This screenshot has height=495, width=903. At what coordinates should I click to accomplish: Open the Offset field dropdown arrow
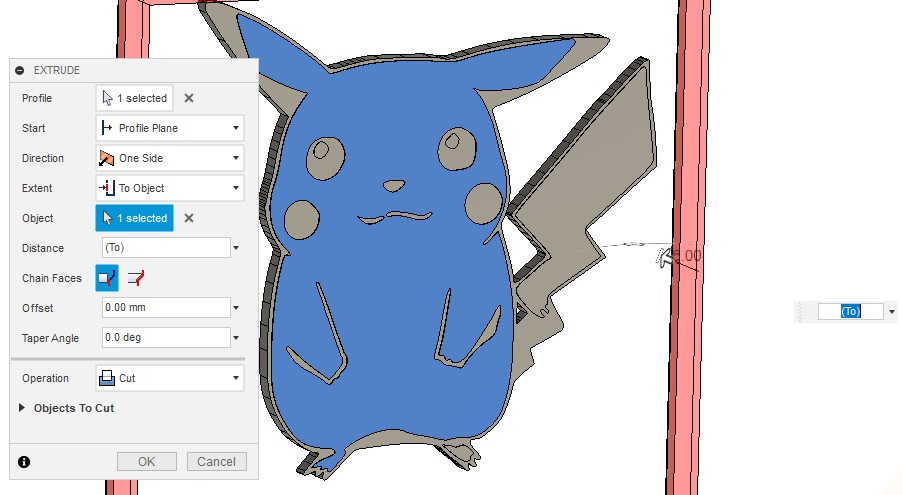pyautogui.click(x=236, y=308)
